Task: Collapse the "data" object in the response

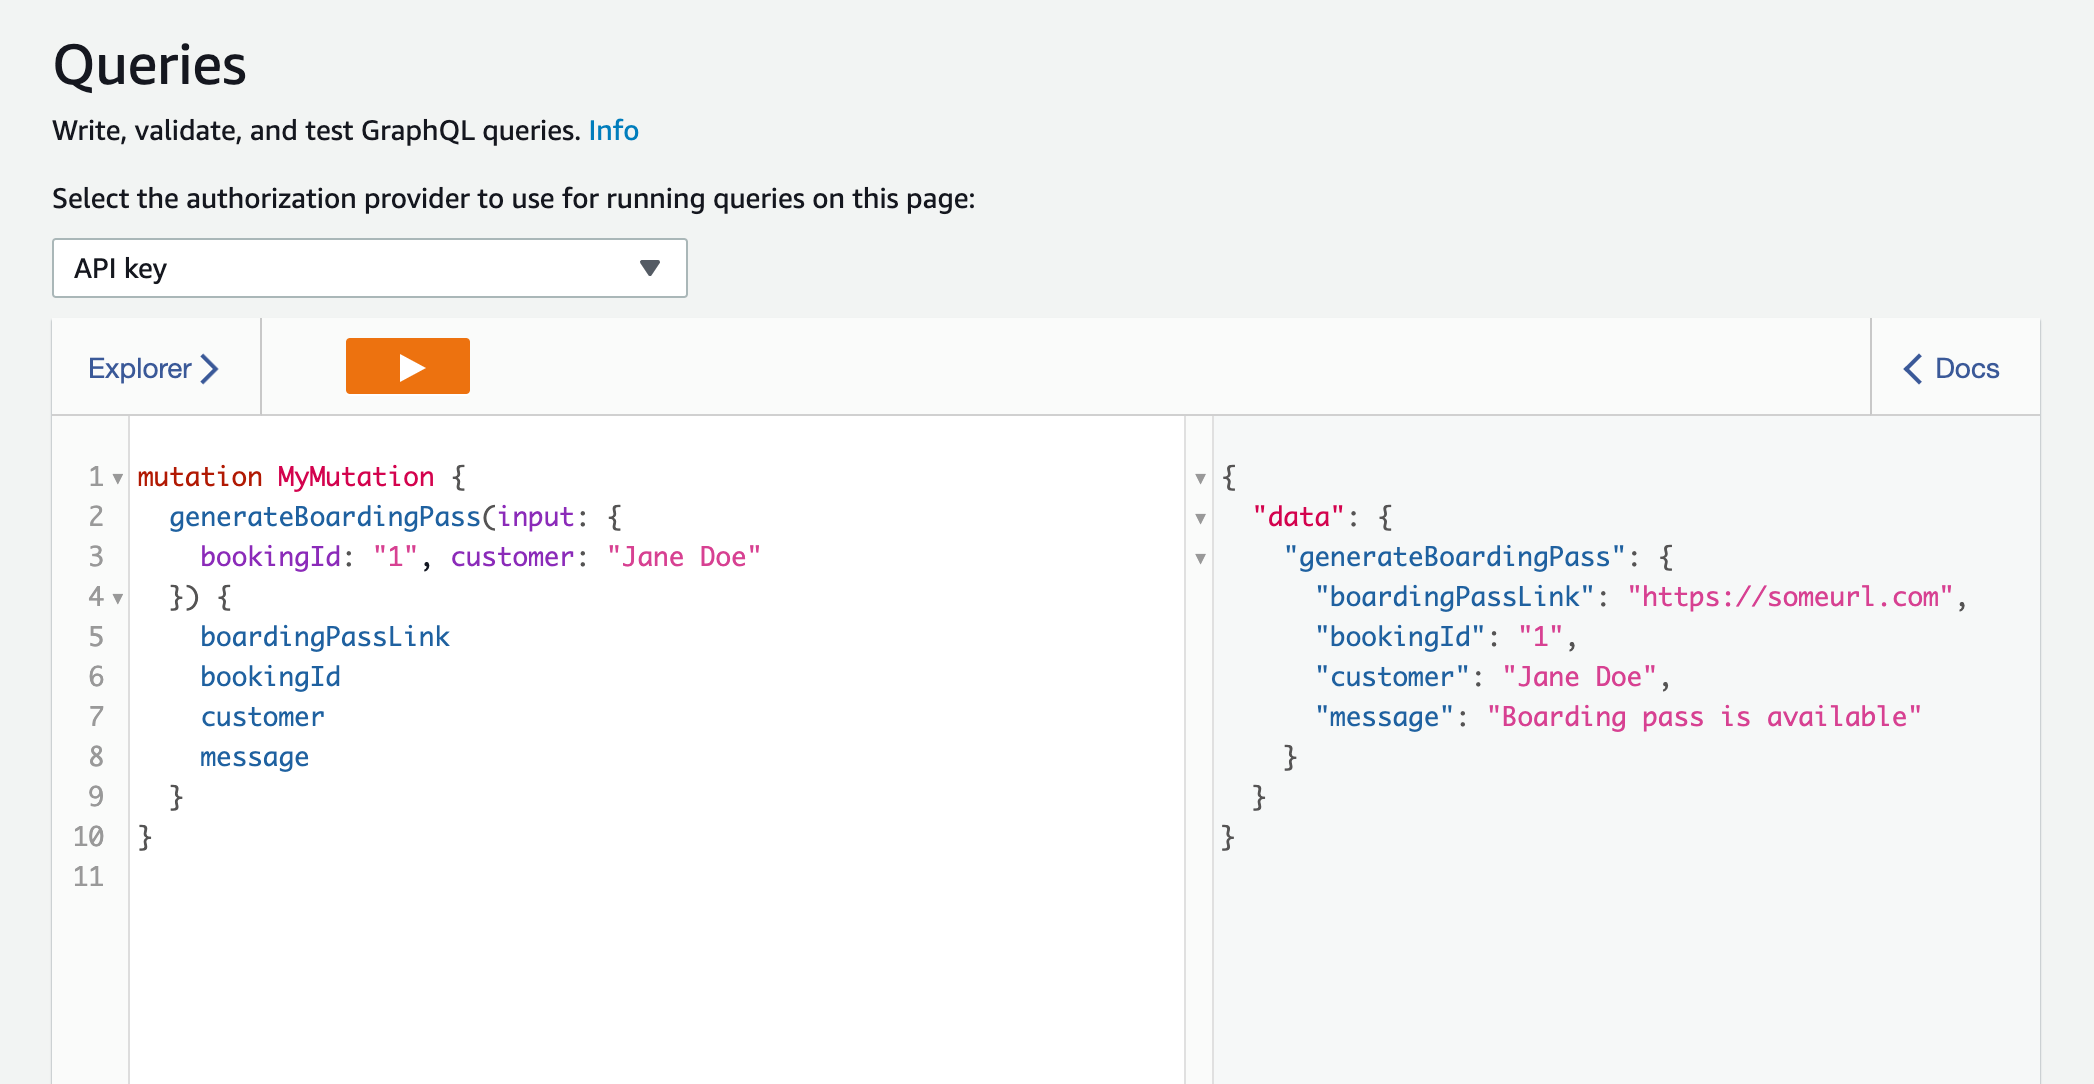Action: pyautogui.click(x=1200, y=519)
